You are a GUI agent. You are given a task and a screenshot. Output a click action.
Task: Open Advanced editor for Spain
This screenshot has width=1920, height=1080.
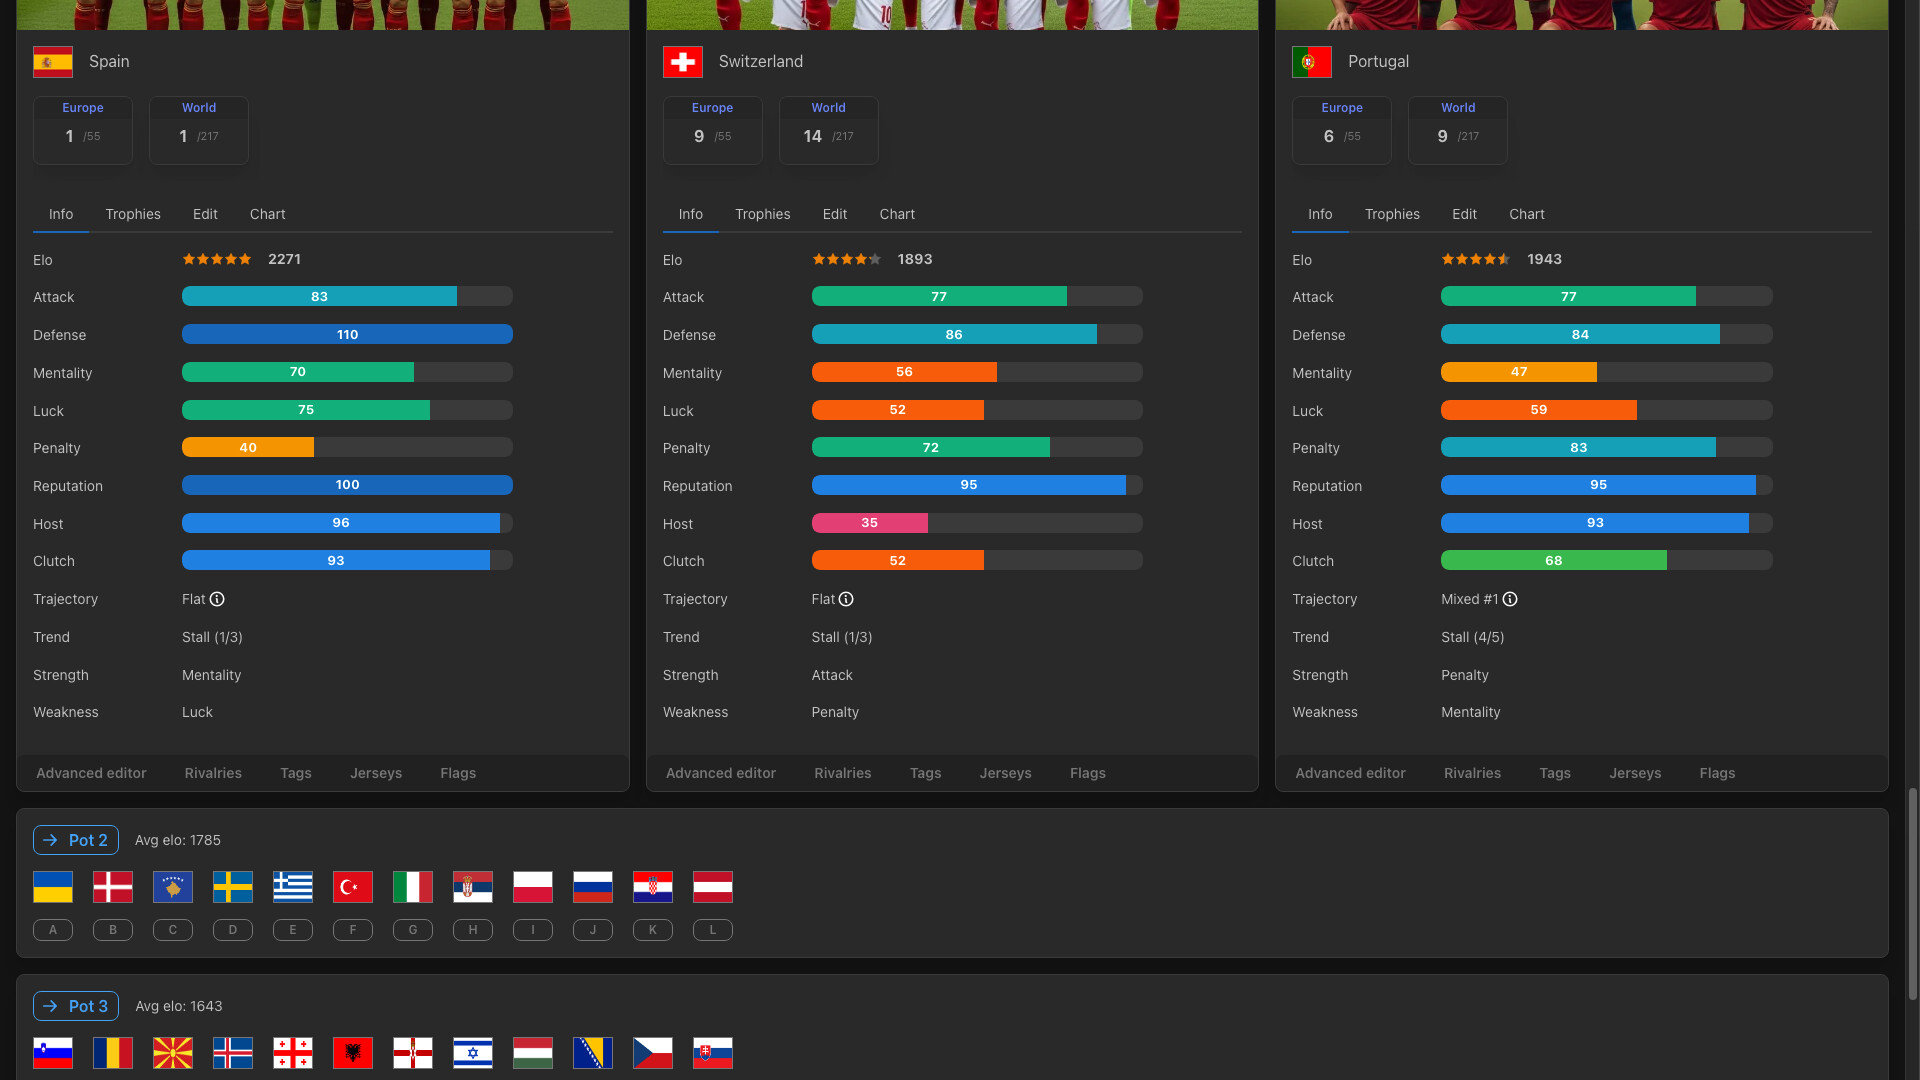(91, 773)
